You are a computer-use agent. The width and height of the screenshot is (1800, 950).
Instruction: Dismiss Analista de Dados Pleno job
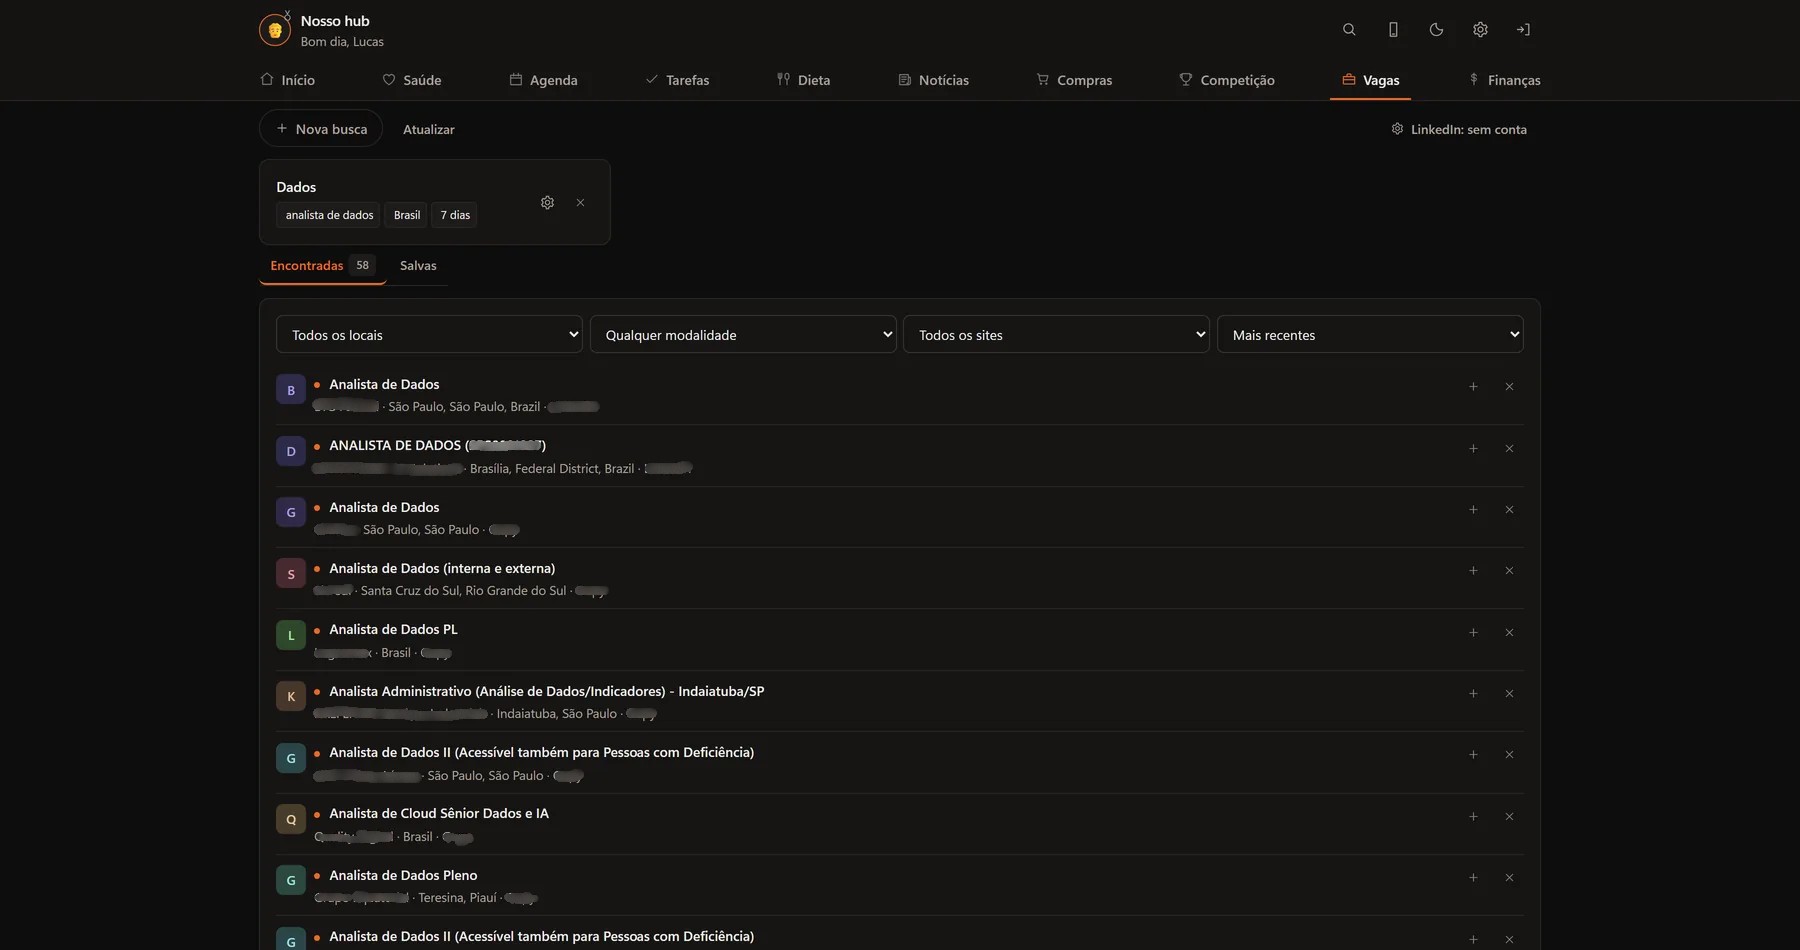[1509, 878]
